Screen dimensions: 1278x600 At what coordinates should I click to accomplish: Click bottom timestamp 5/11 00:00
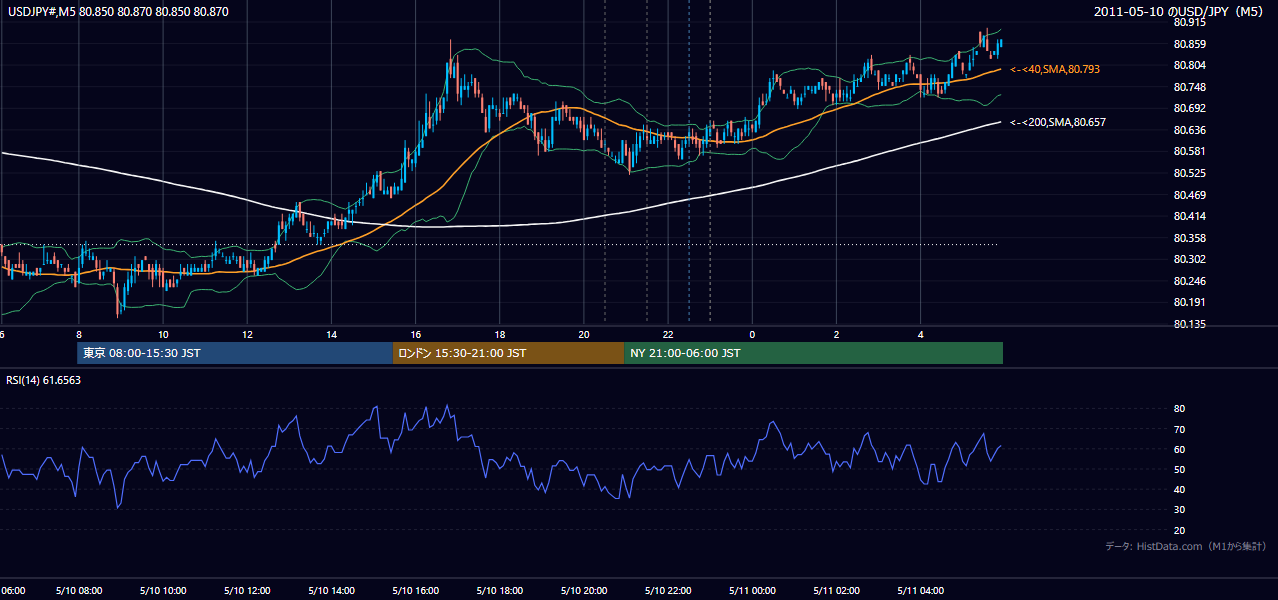[752, 591]
